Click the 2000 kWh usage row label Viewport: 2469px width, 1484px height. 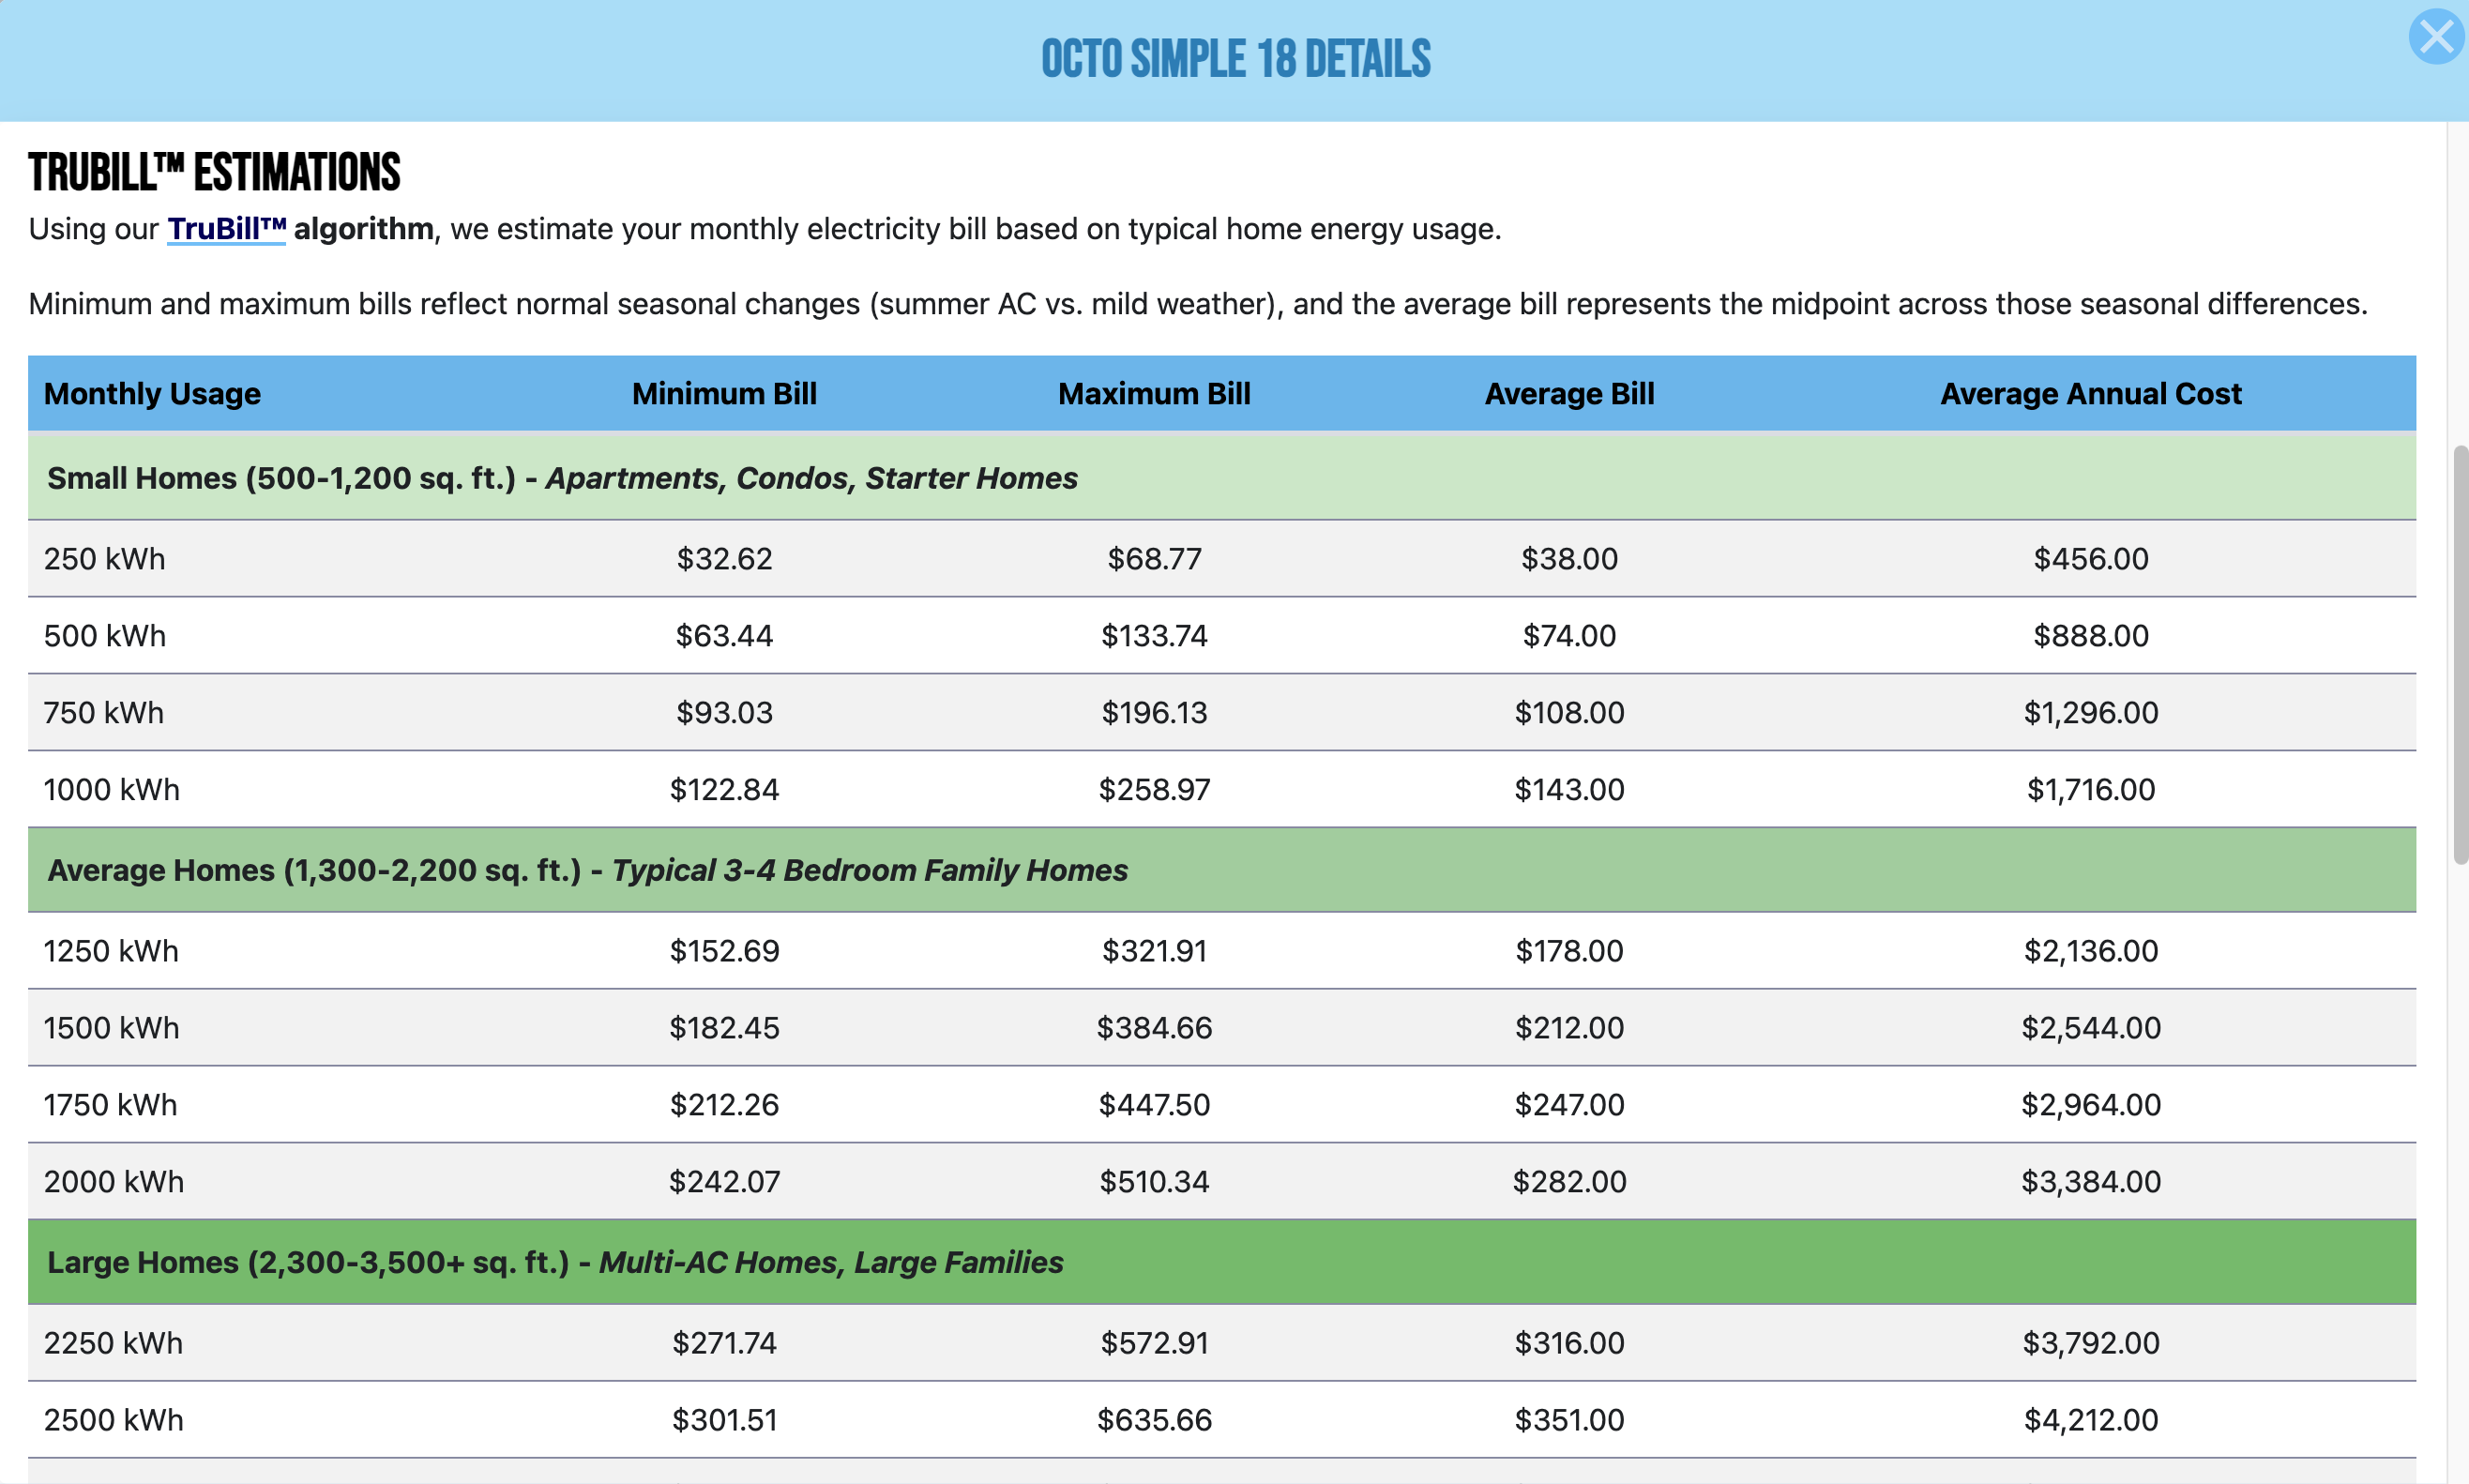pos(114,1181)
